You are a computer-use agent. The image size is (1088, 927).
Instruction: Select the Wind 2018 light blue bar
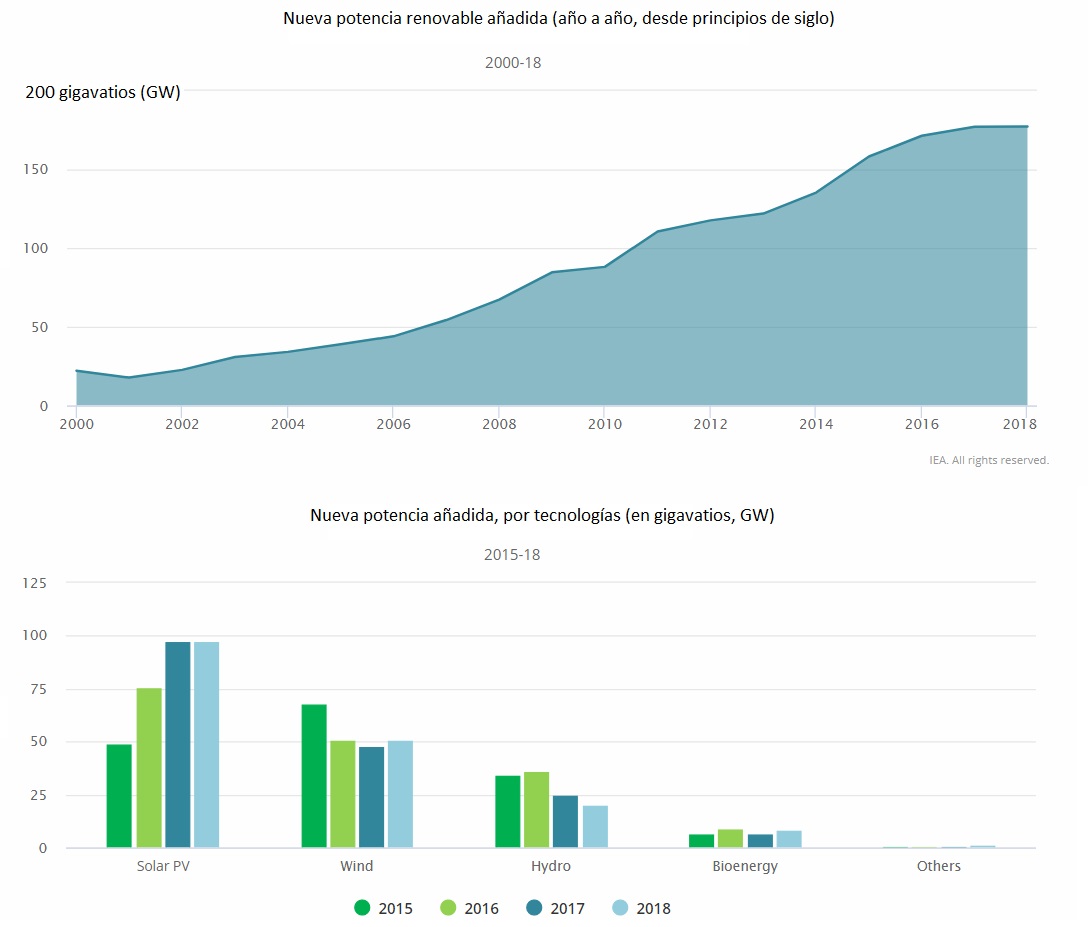click(x=400, y=794)
